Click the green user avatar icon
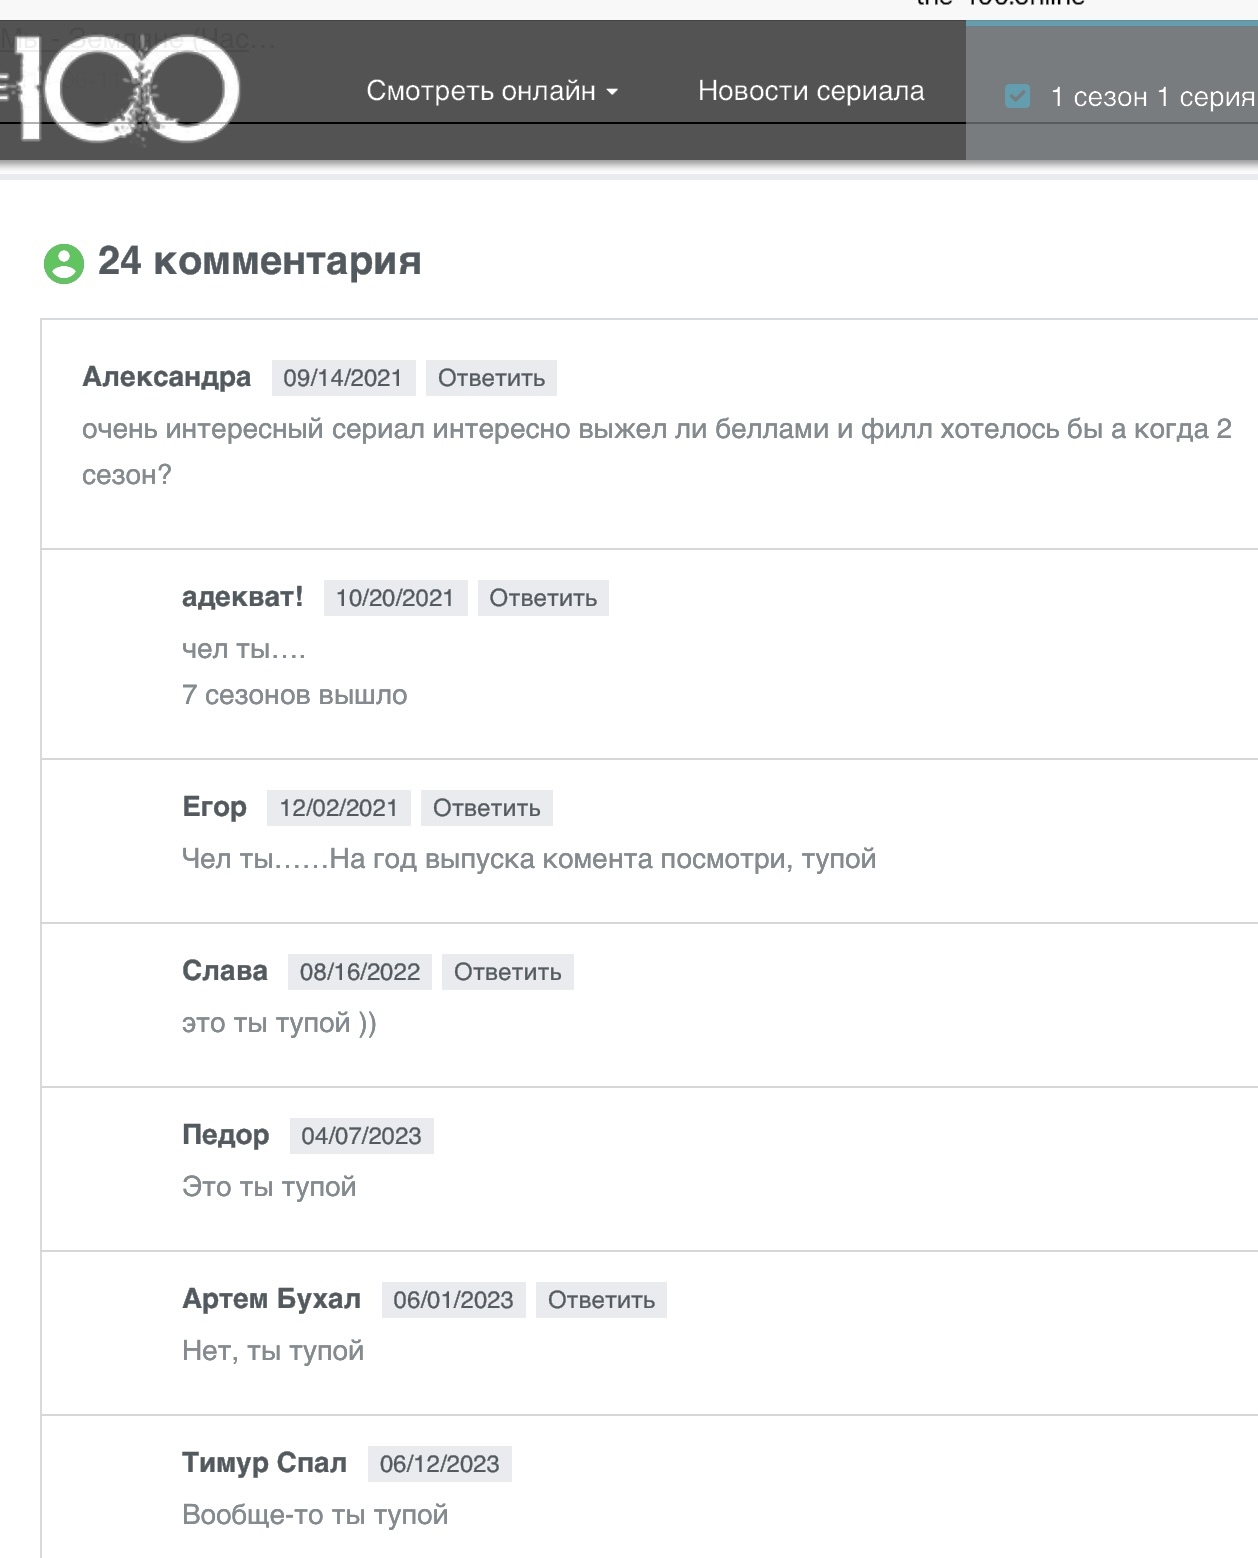Screen dimensions: 1258x1558 (64, 264)
